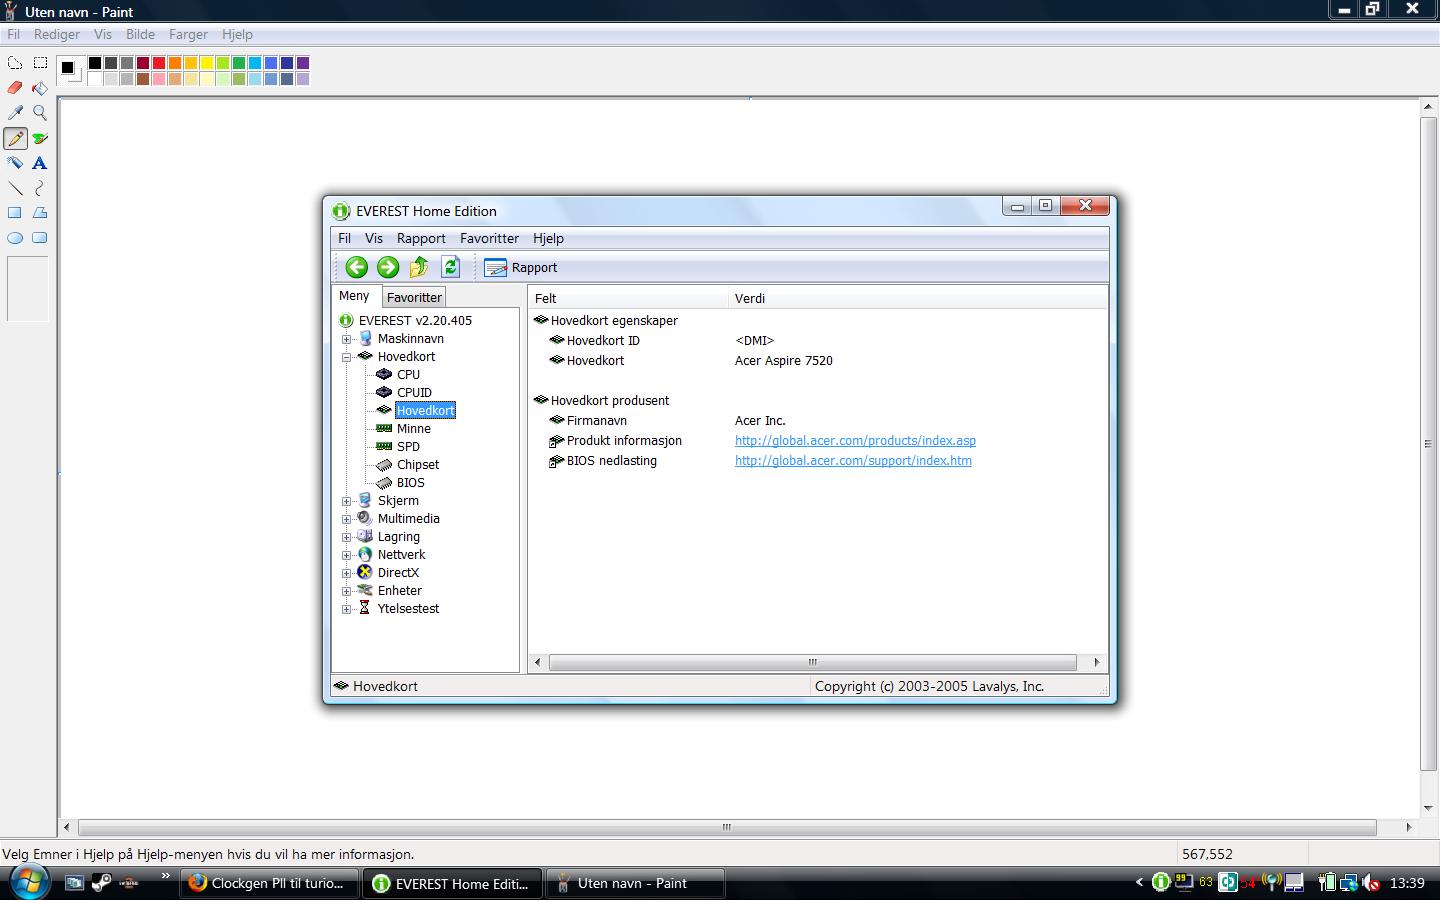Viewport: 1440px width, 900px height.
Task: Click the Verdi column header
Action: click(x=917, y=298)
